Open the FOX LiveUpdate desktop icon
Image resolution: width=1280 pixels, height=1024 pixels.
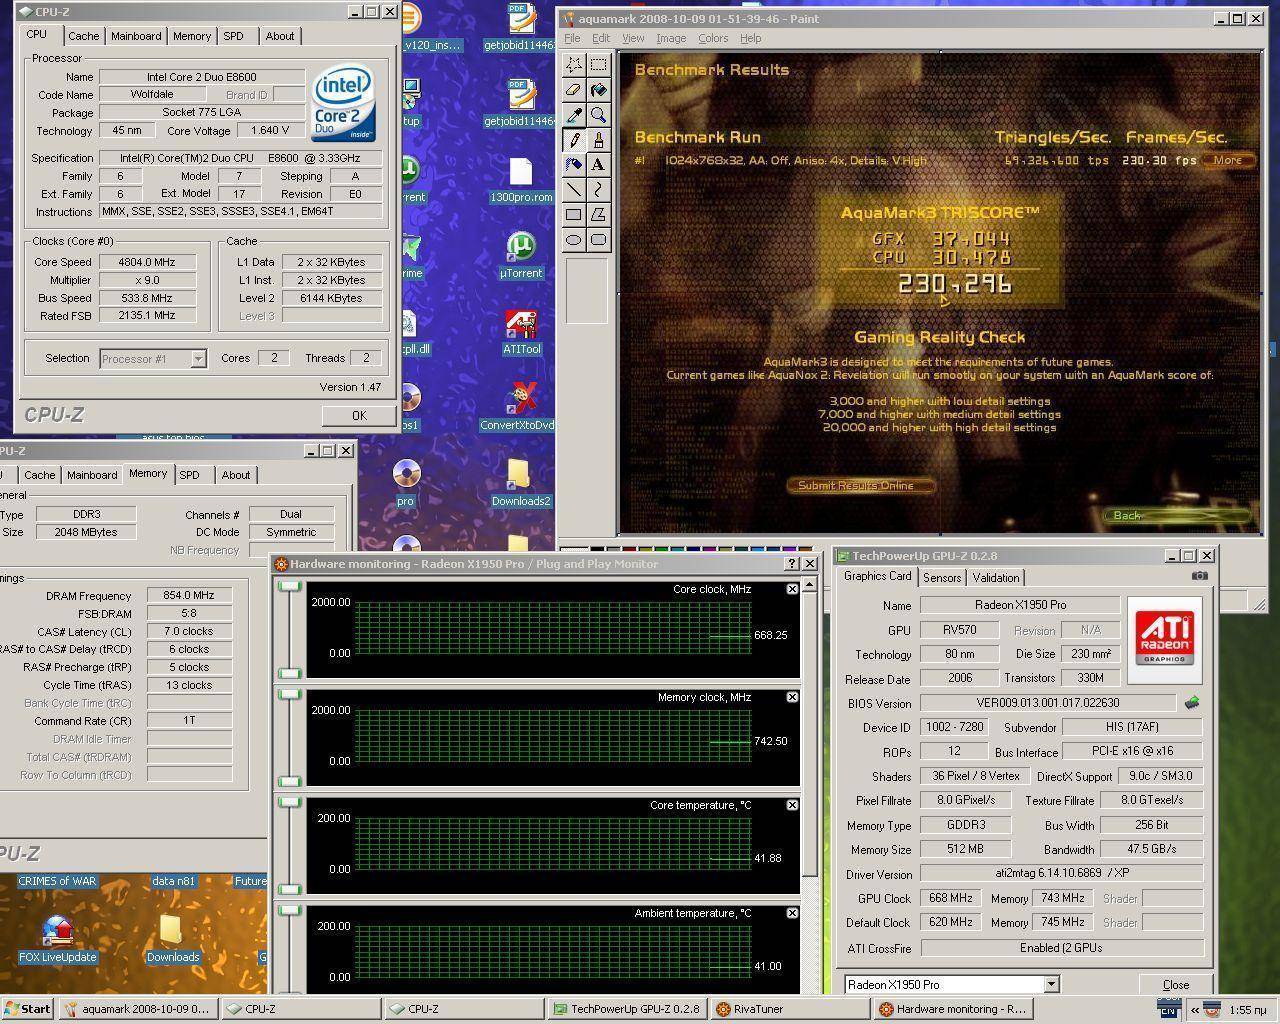pos(58,940)
